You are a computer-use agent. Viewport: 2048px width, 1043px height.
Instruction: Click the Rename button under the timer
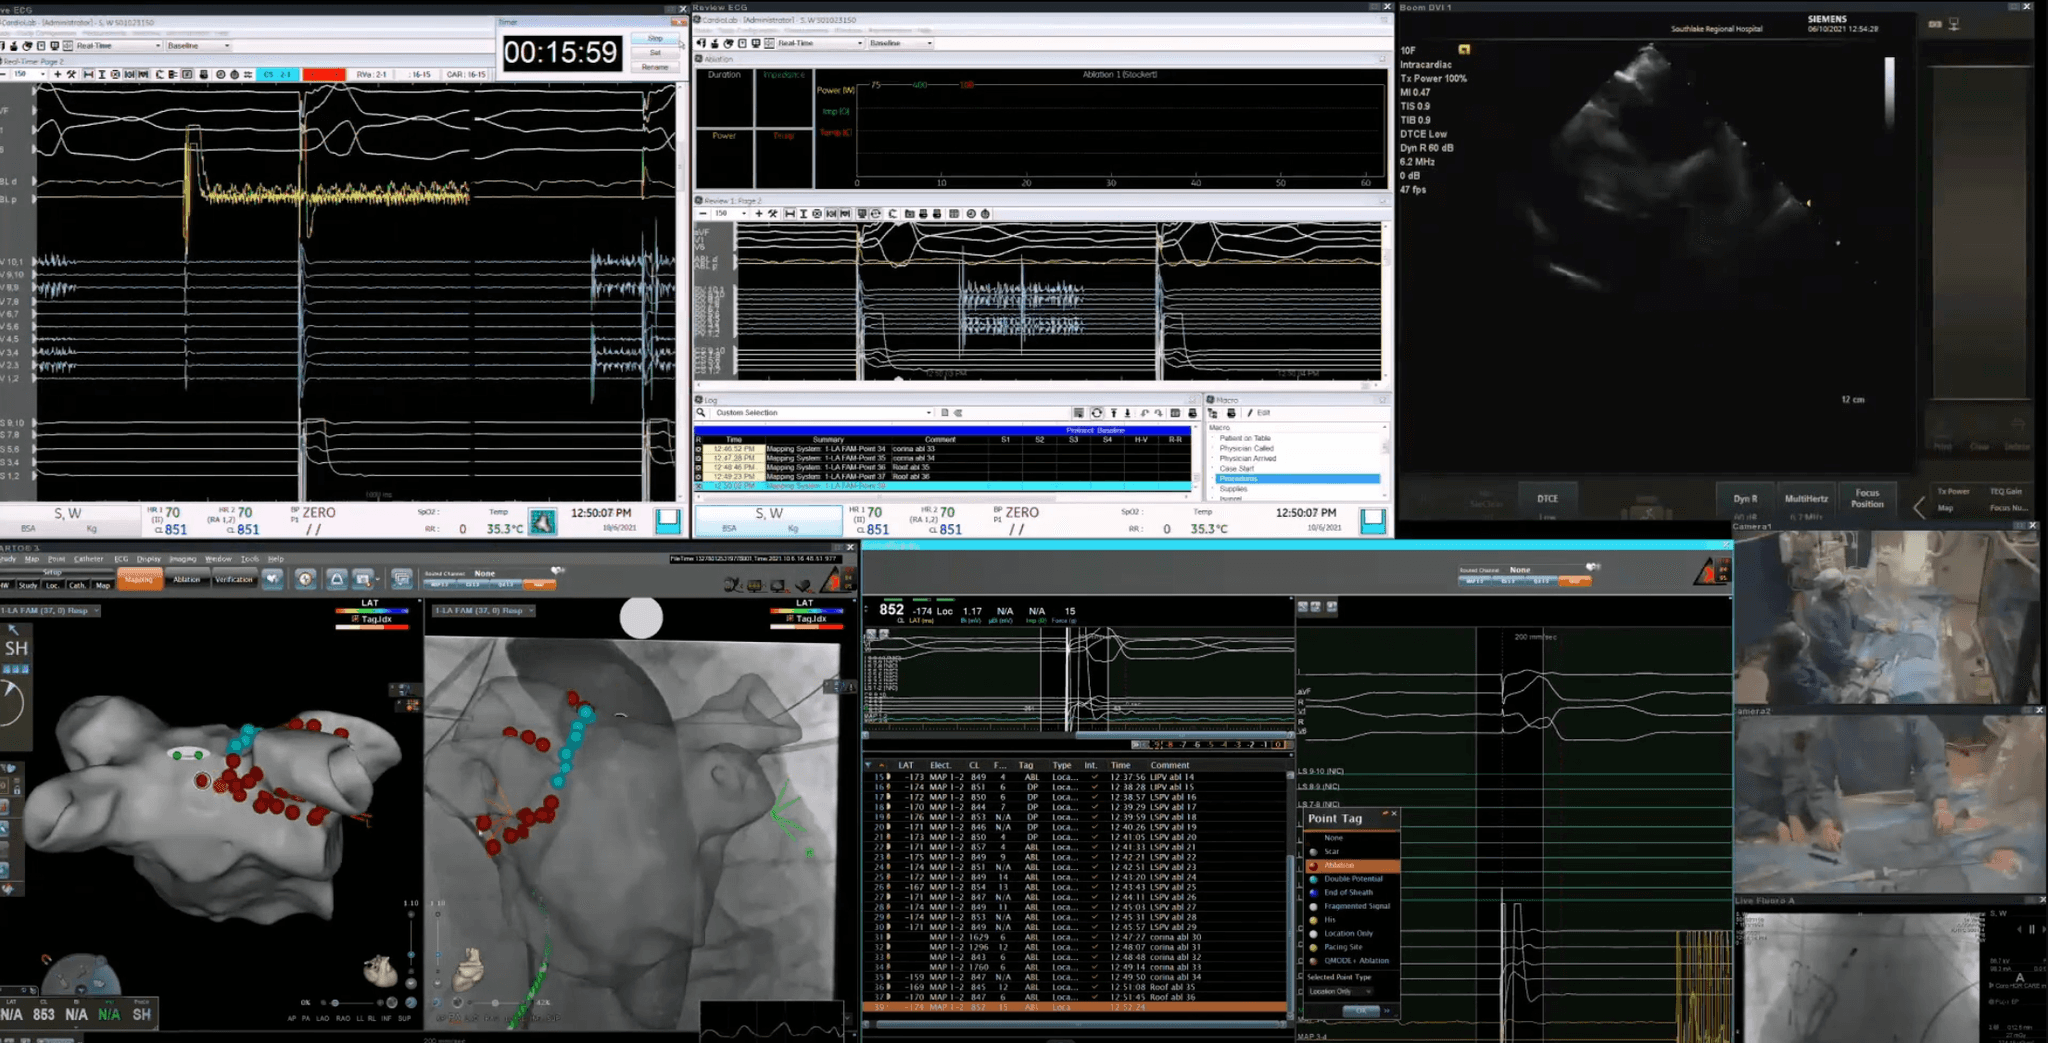[655, 67]
